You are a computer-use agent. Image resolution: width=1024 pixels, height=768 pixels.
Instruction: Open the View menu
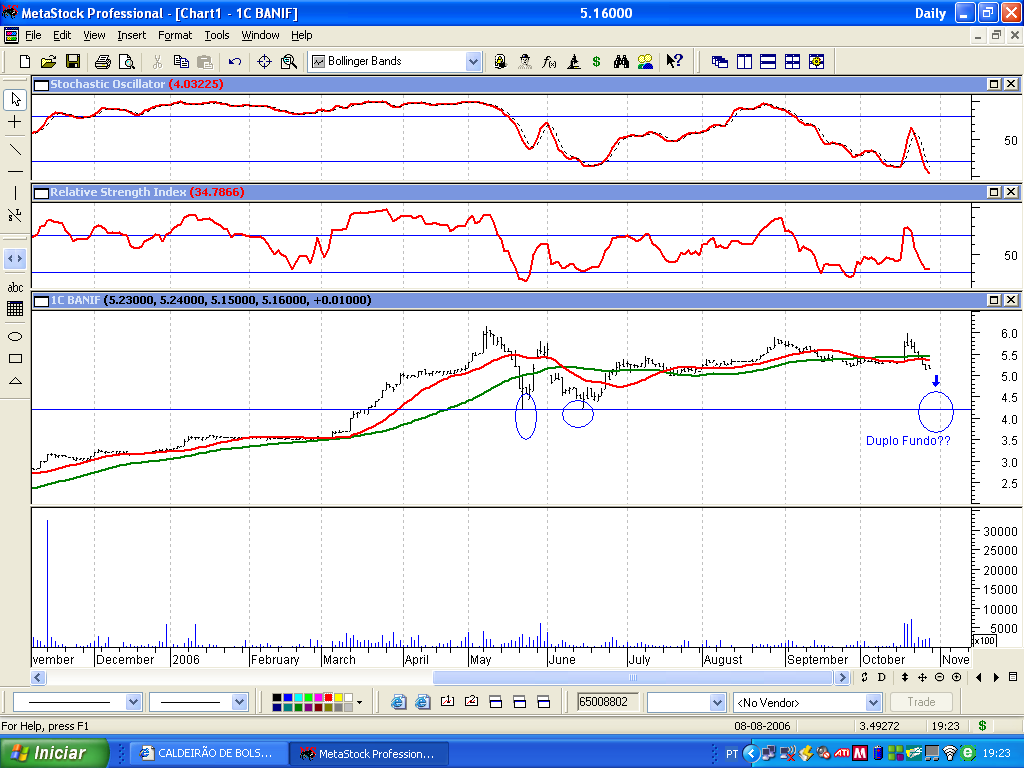[x=94, y=35]
